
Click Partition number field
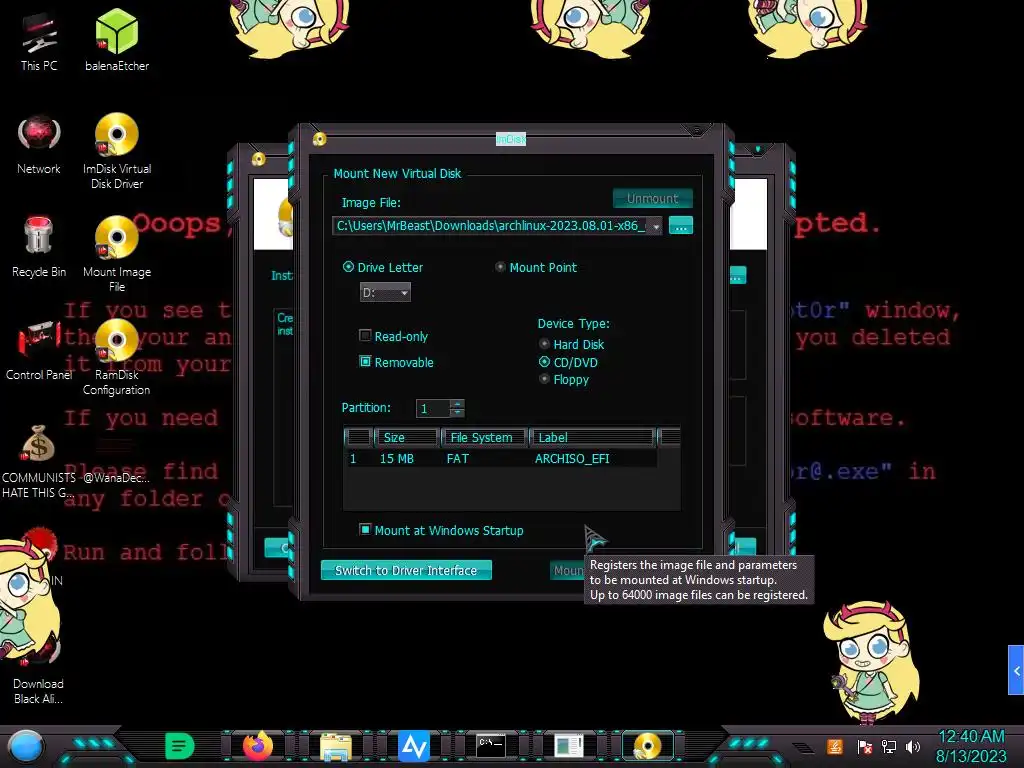click(x=433, y=409)
